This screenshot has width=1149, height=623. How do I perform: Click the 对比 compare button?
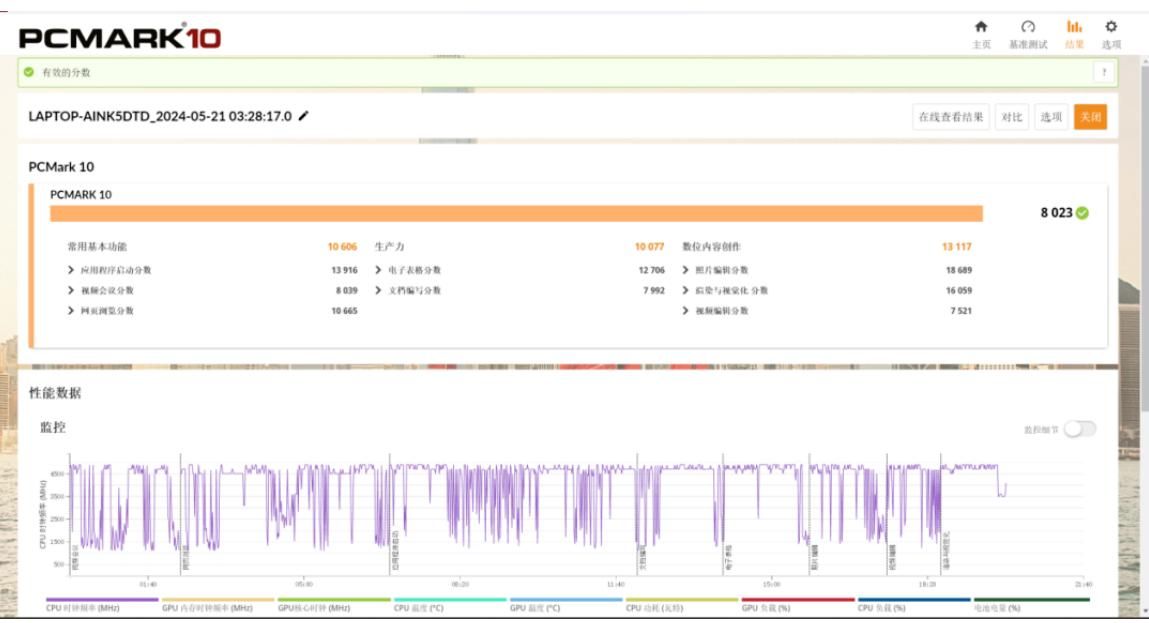click(1012, 117)
